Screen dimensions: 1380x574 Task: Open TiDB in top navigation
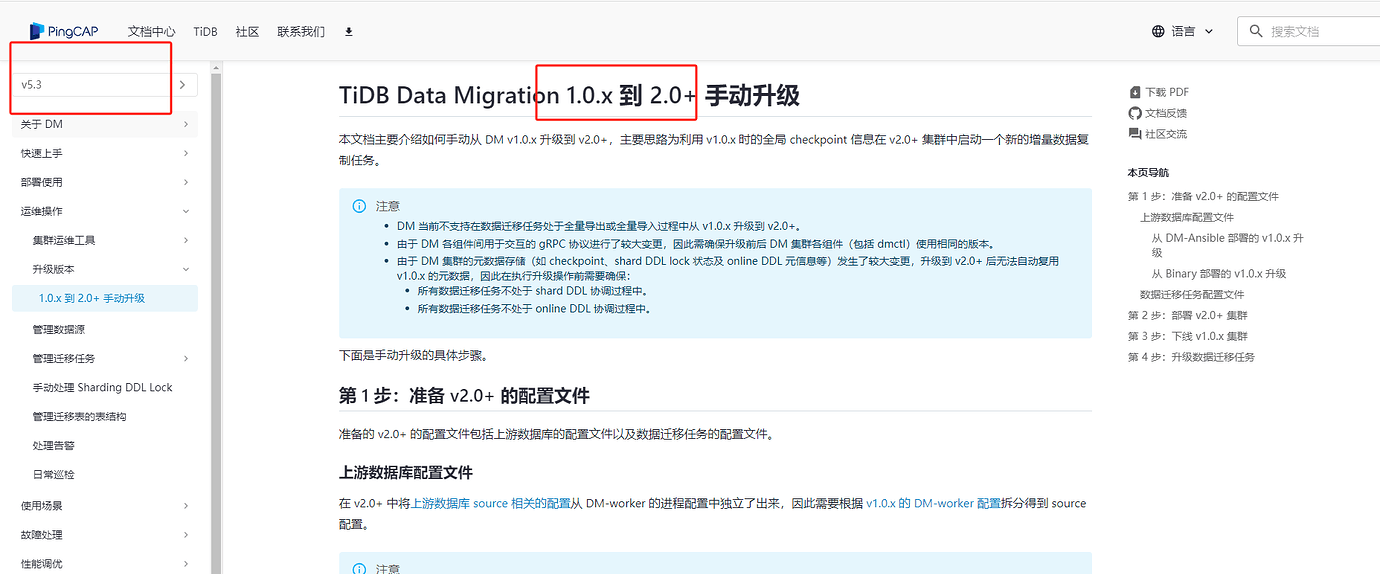click(205, 32)
